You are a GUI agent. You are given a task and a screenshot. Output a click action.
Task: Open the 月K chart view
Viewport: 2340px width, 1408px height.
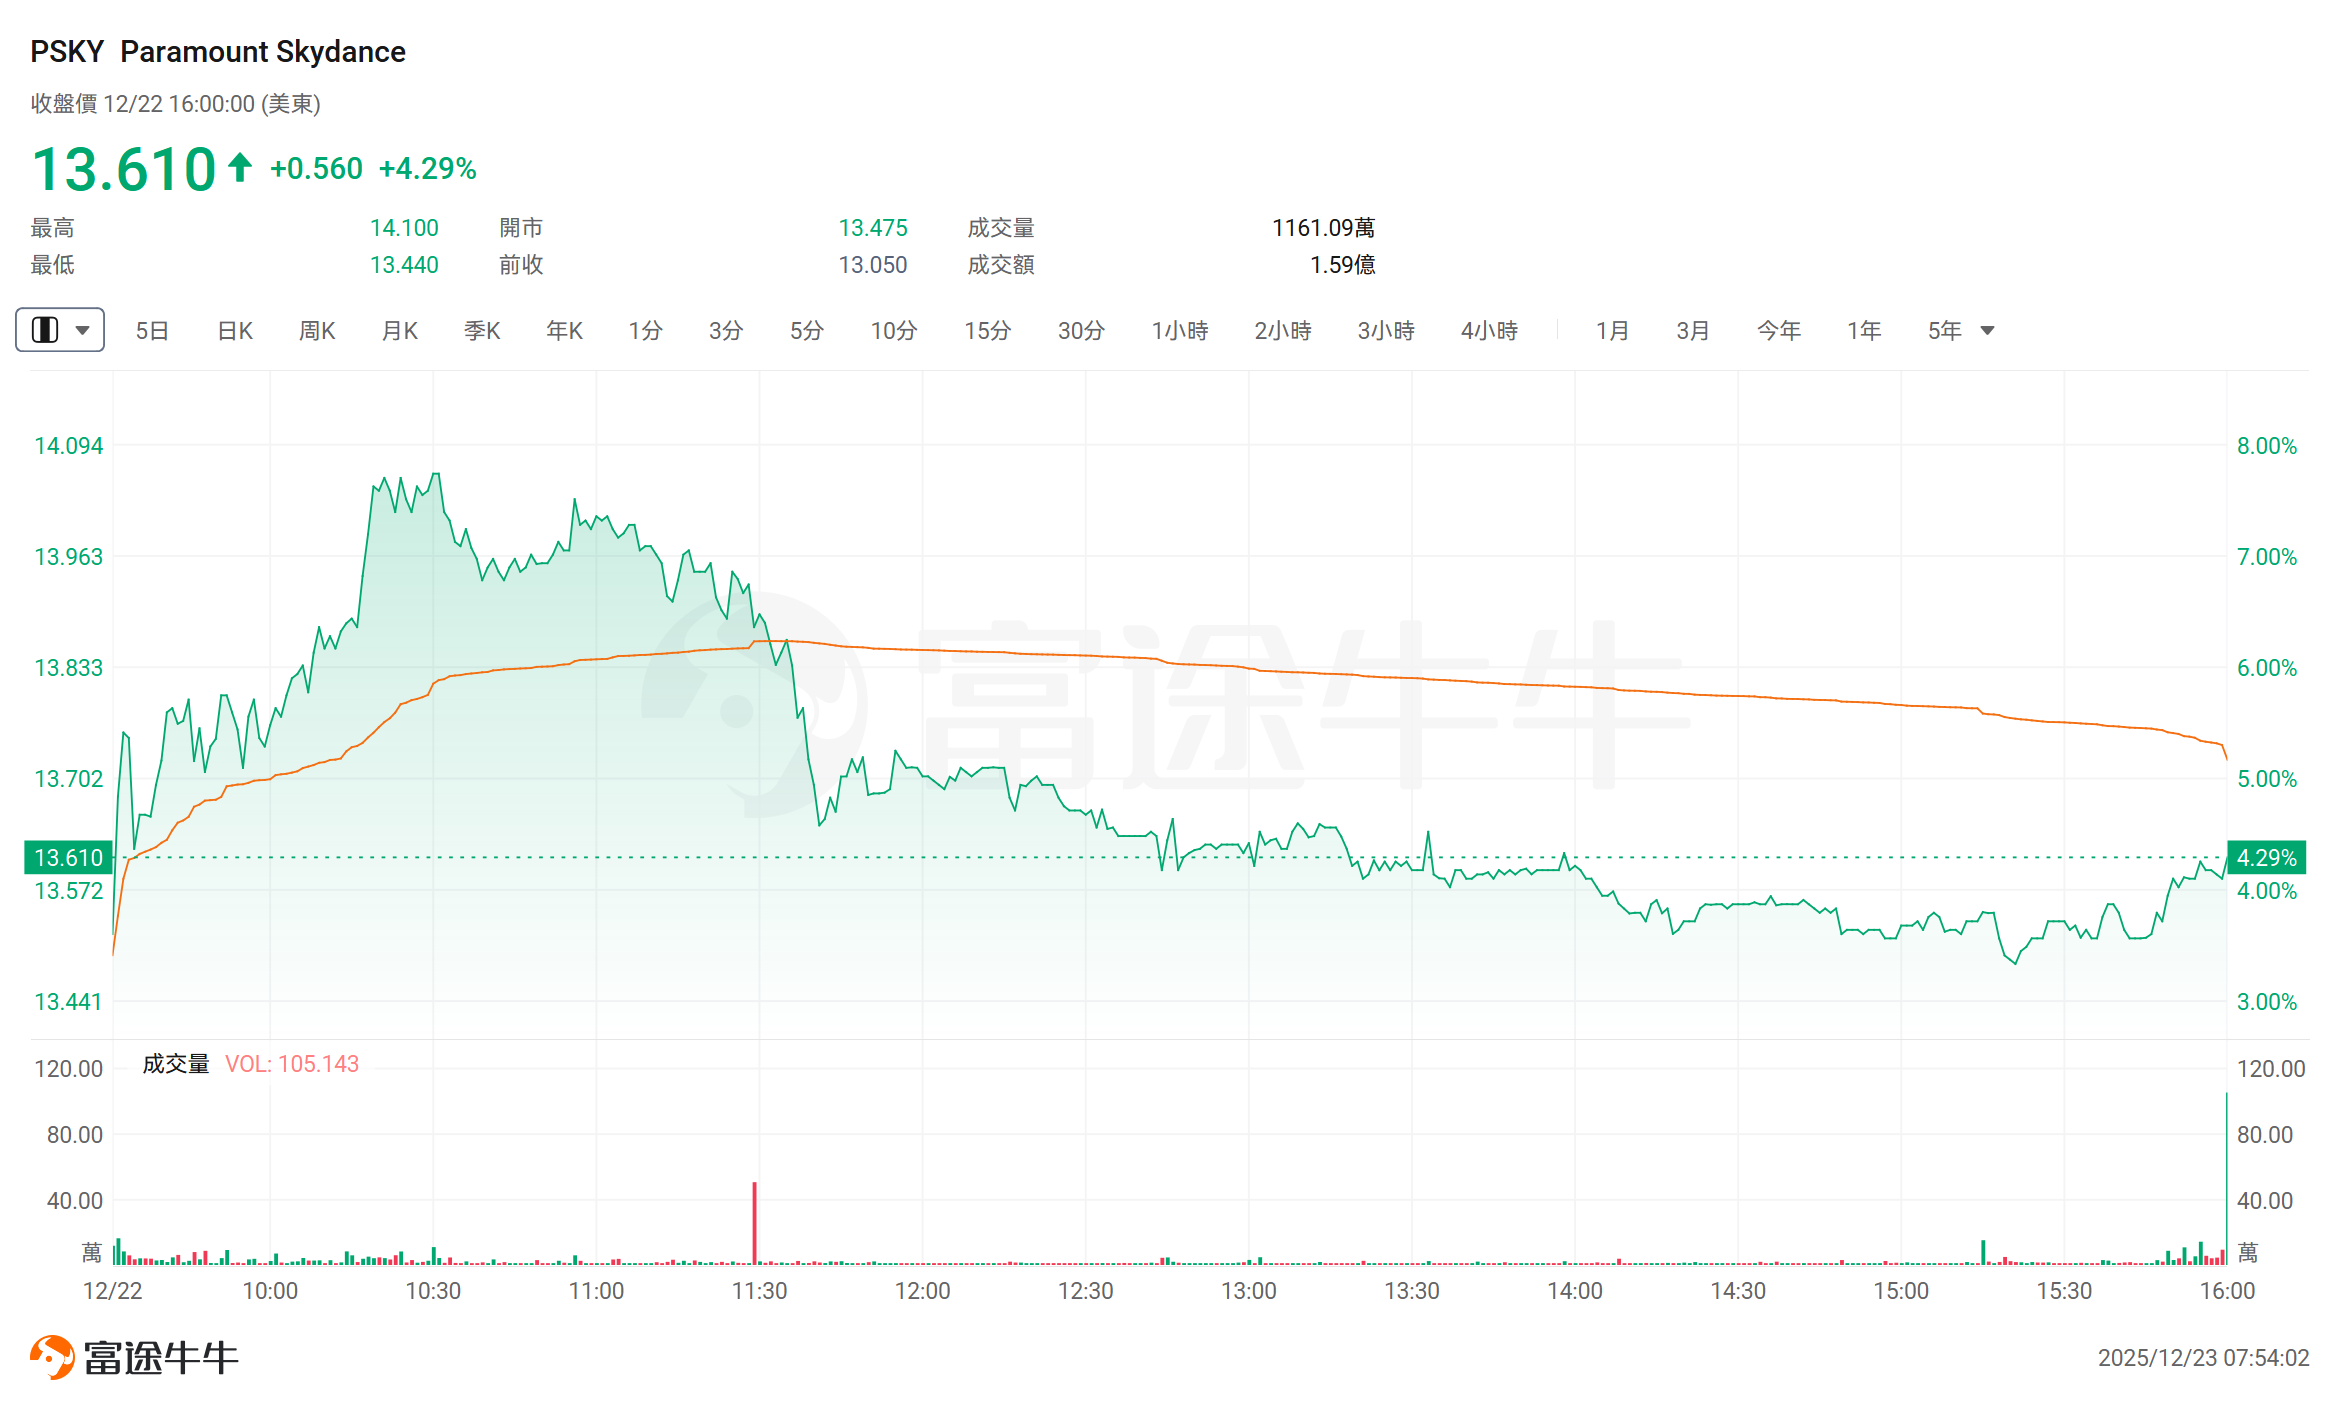[x=400, y=331]
